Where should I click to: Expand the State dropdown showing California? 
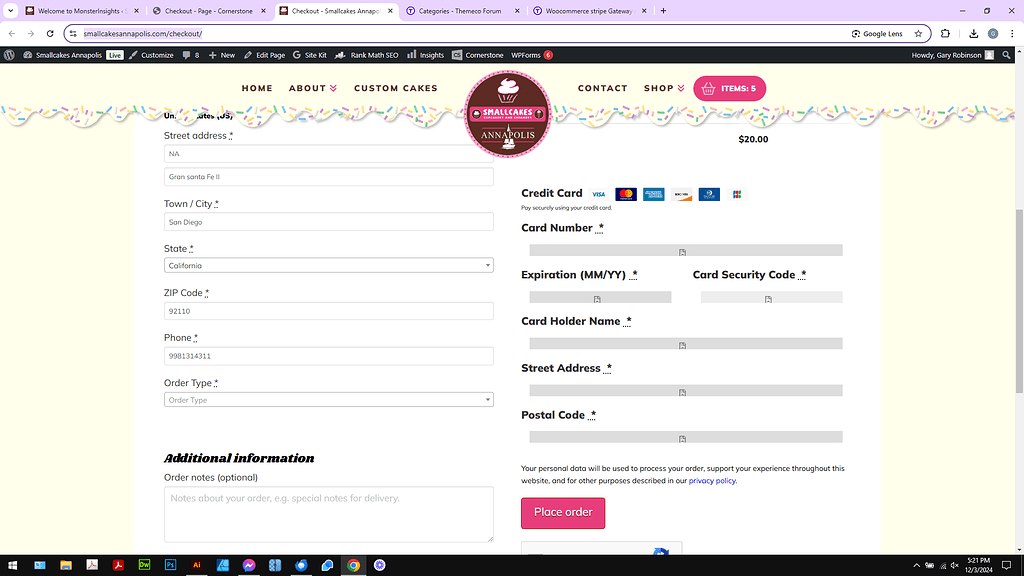coord(328,266)
